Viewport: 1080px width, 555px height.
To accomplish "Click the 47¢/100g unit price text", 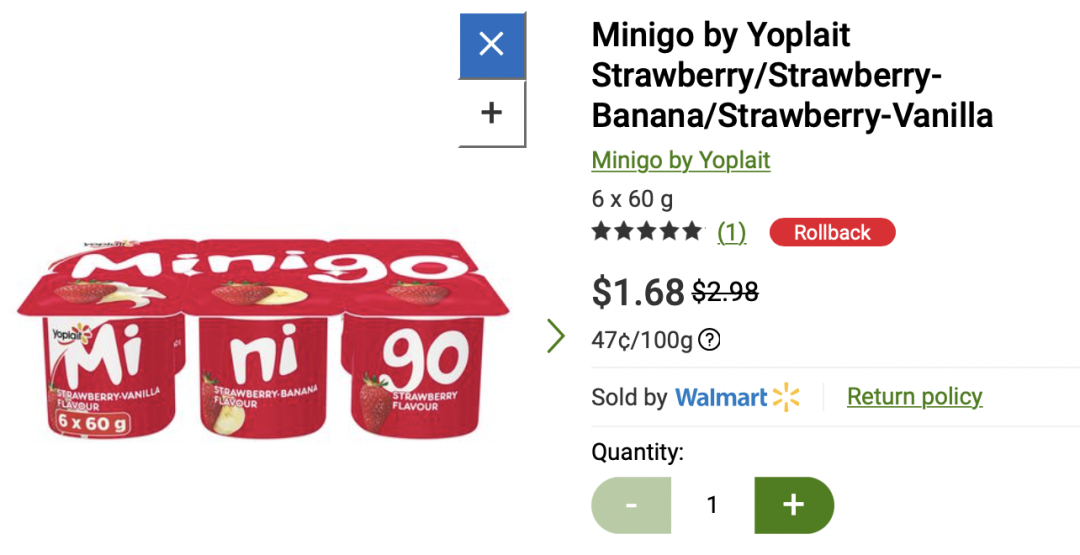I will click(x=641, y=340).
